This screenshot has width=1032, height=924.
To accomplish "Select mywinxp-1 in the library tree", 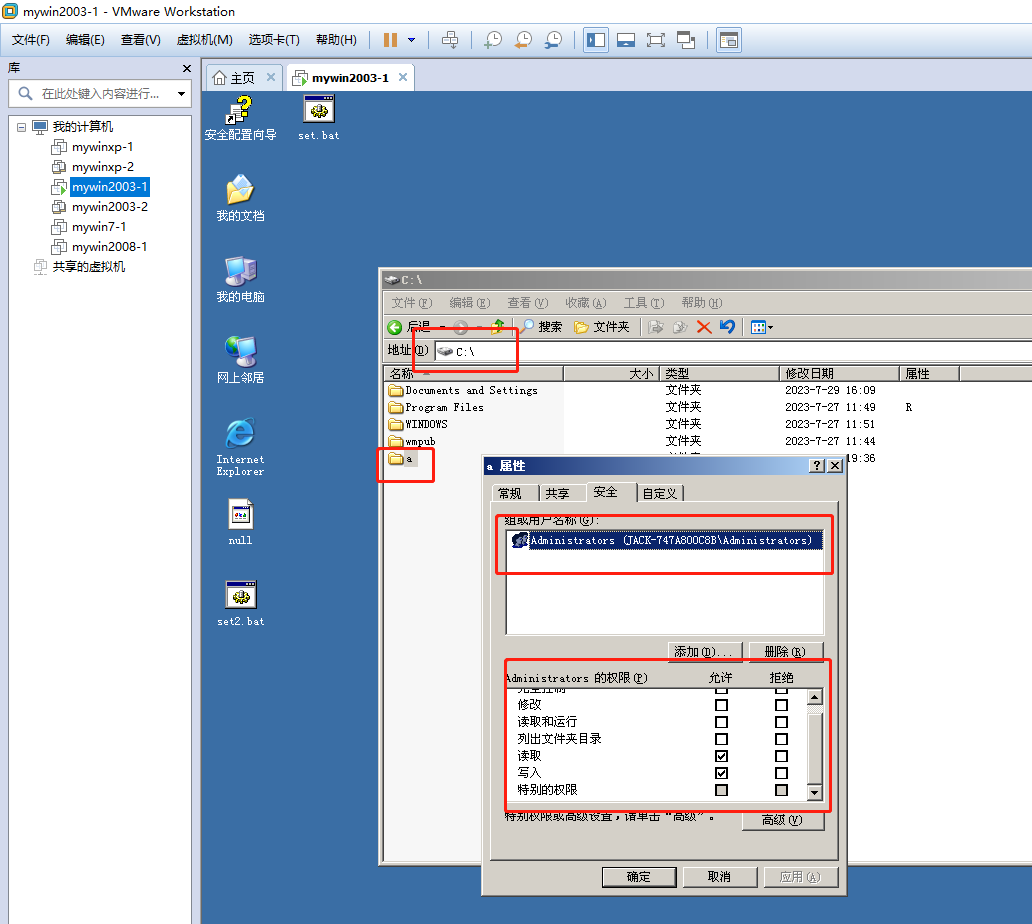I will (x=102, y=147).
